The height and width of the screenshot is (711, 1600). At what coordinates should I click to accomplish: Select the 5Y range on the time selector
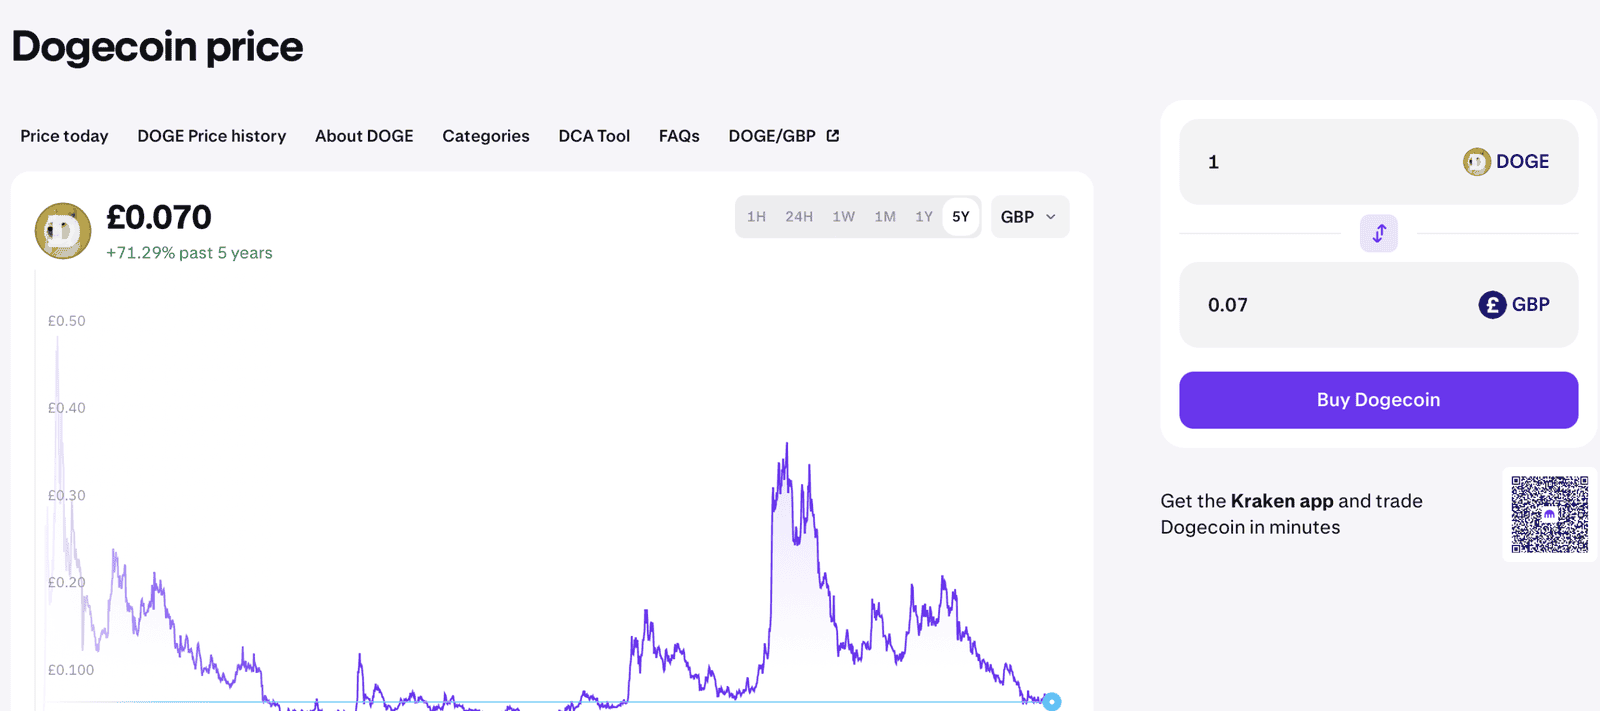tap(960, 216)
